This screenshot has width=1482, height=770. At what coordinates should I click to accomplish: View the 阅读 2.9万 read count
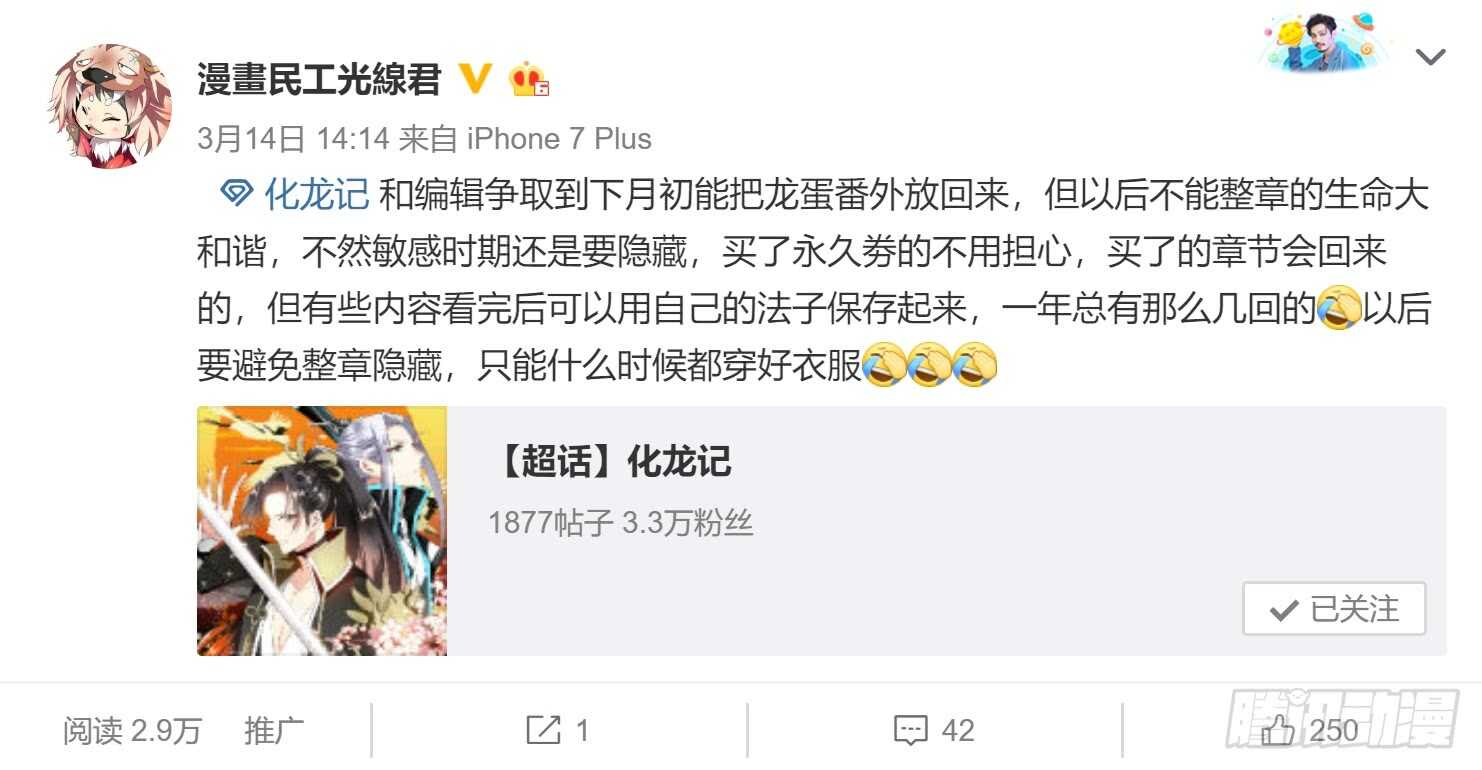[x=132, y=731]
